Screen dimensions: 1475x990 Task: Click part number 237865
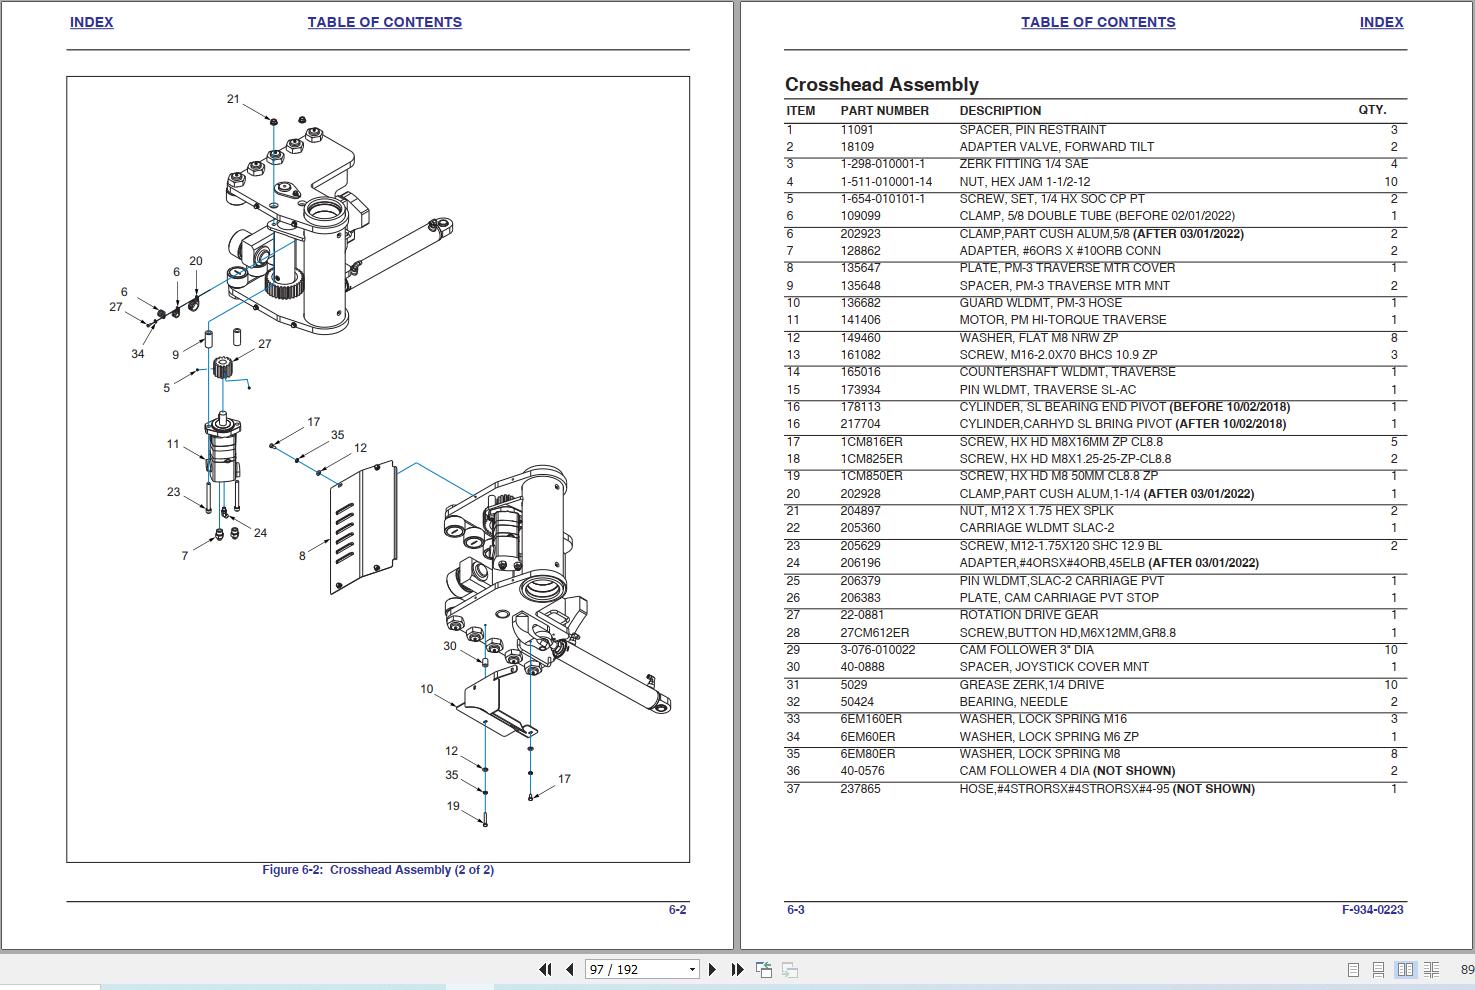point(860,789)
